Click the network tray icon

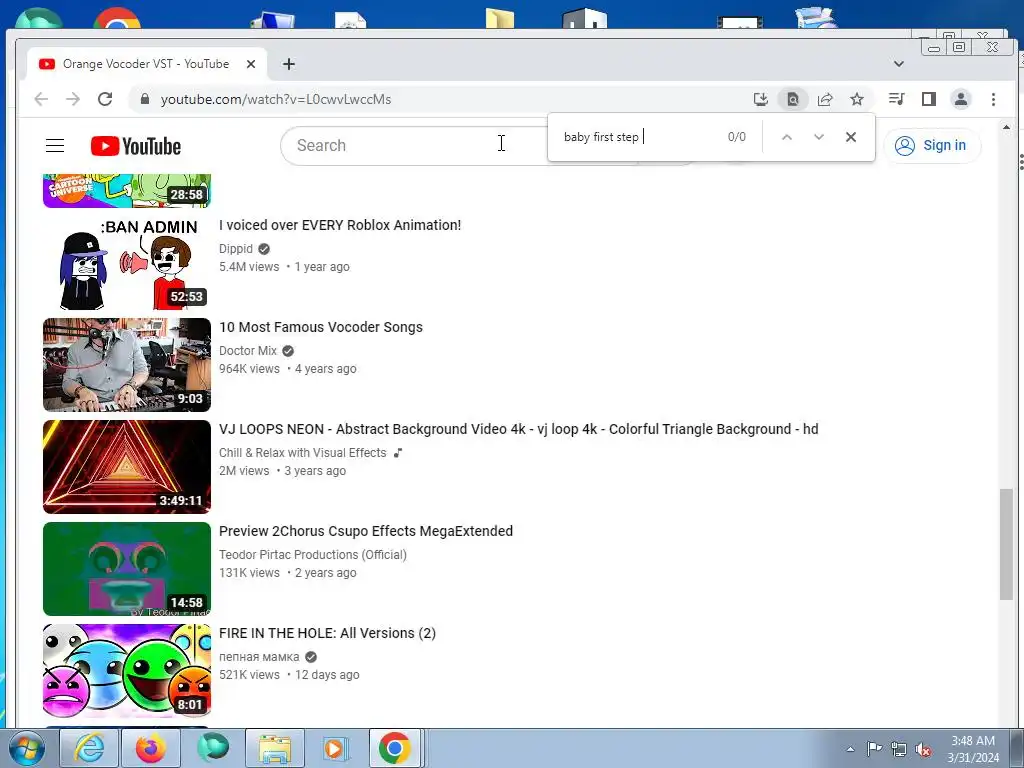[899, 750]
